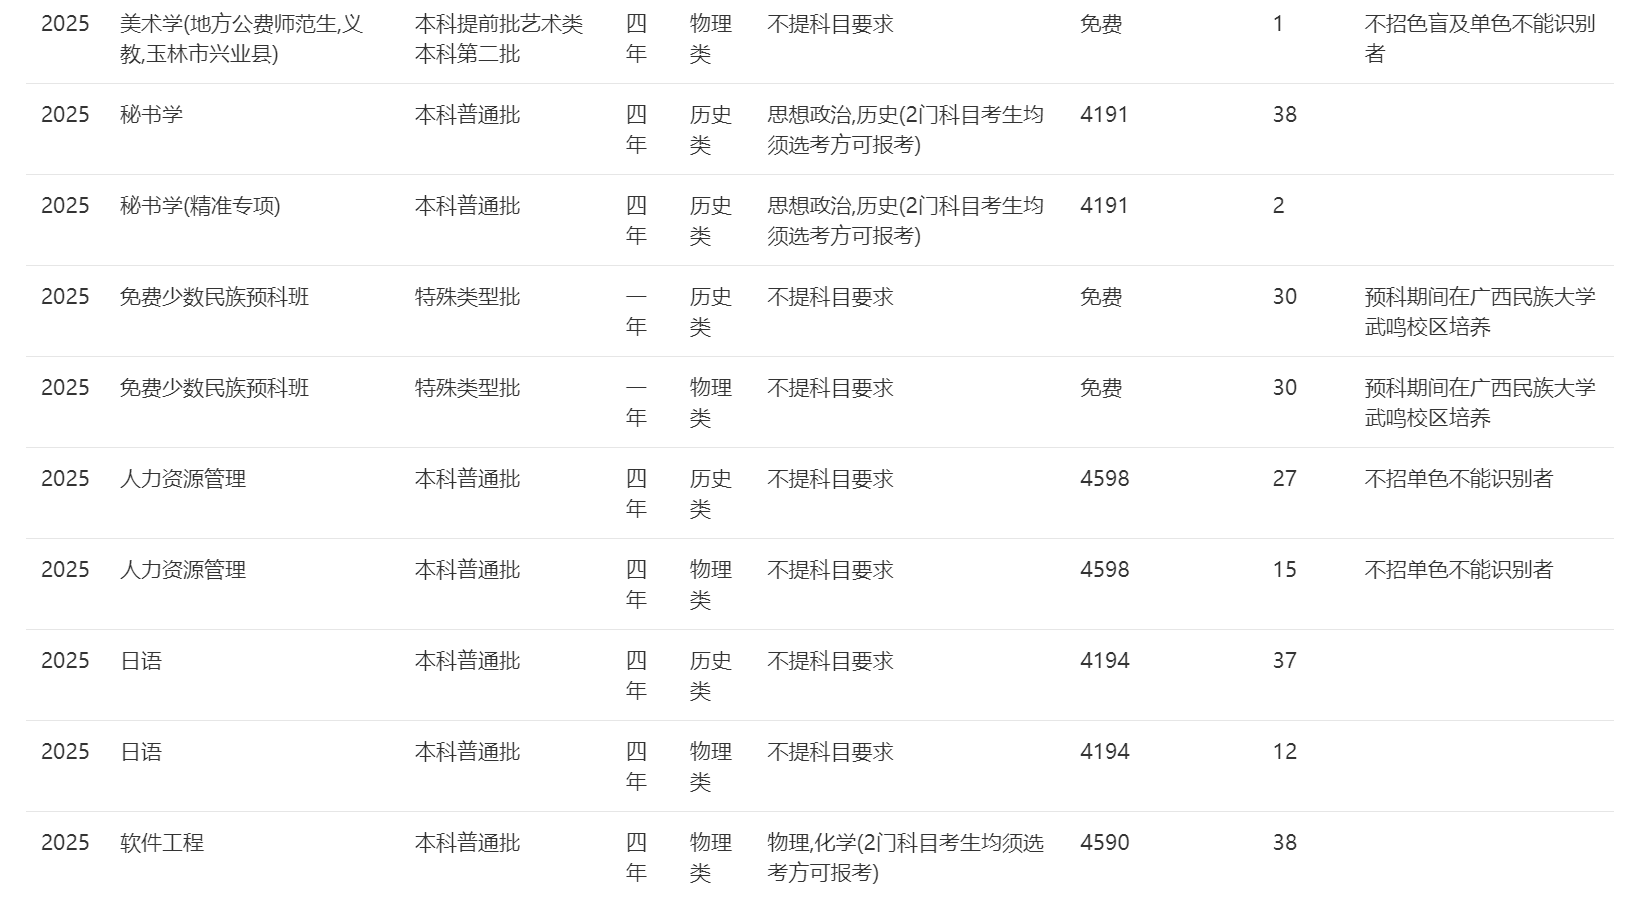1633x906 pixels.
Task: Select the enrollment number 15 cell
Action: (x=1284, y=570)
